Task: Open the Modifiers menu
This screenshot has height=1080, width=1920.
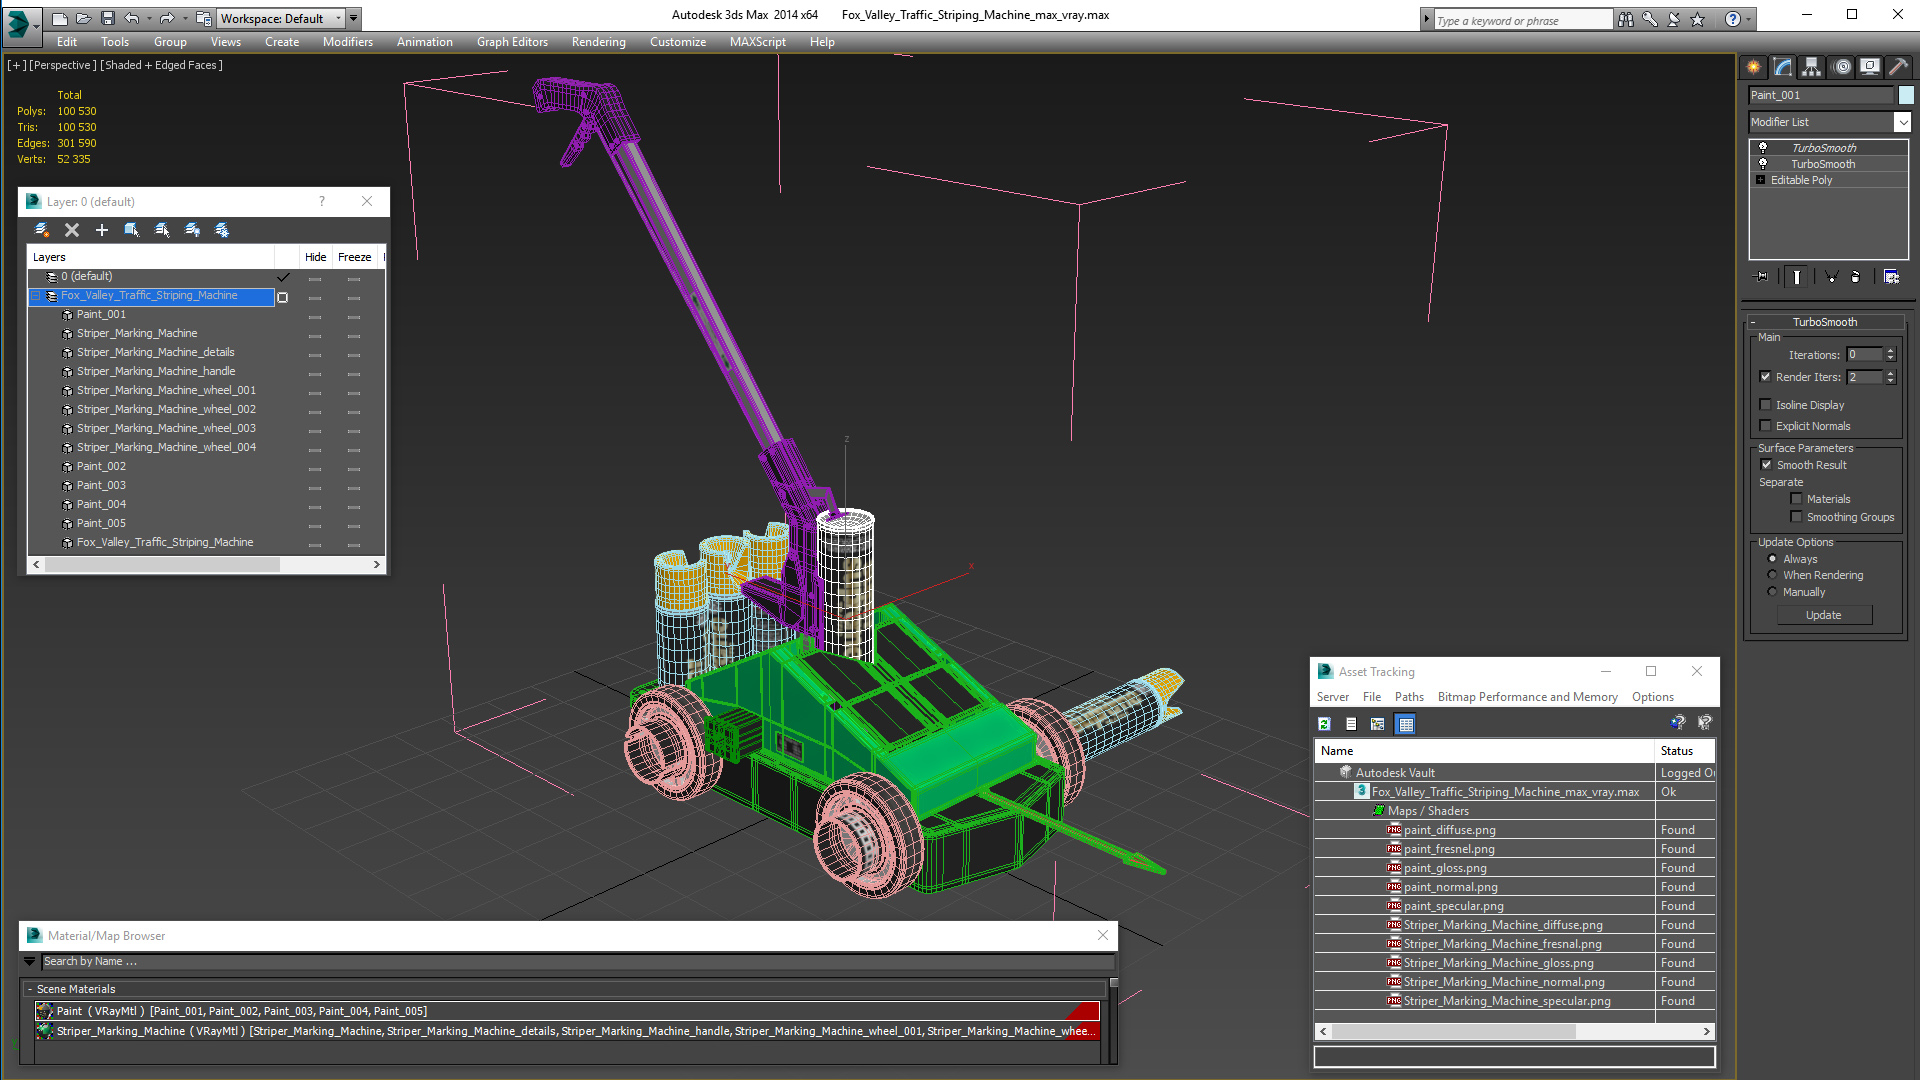Action: pos(347,42)
